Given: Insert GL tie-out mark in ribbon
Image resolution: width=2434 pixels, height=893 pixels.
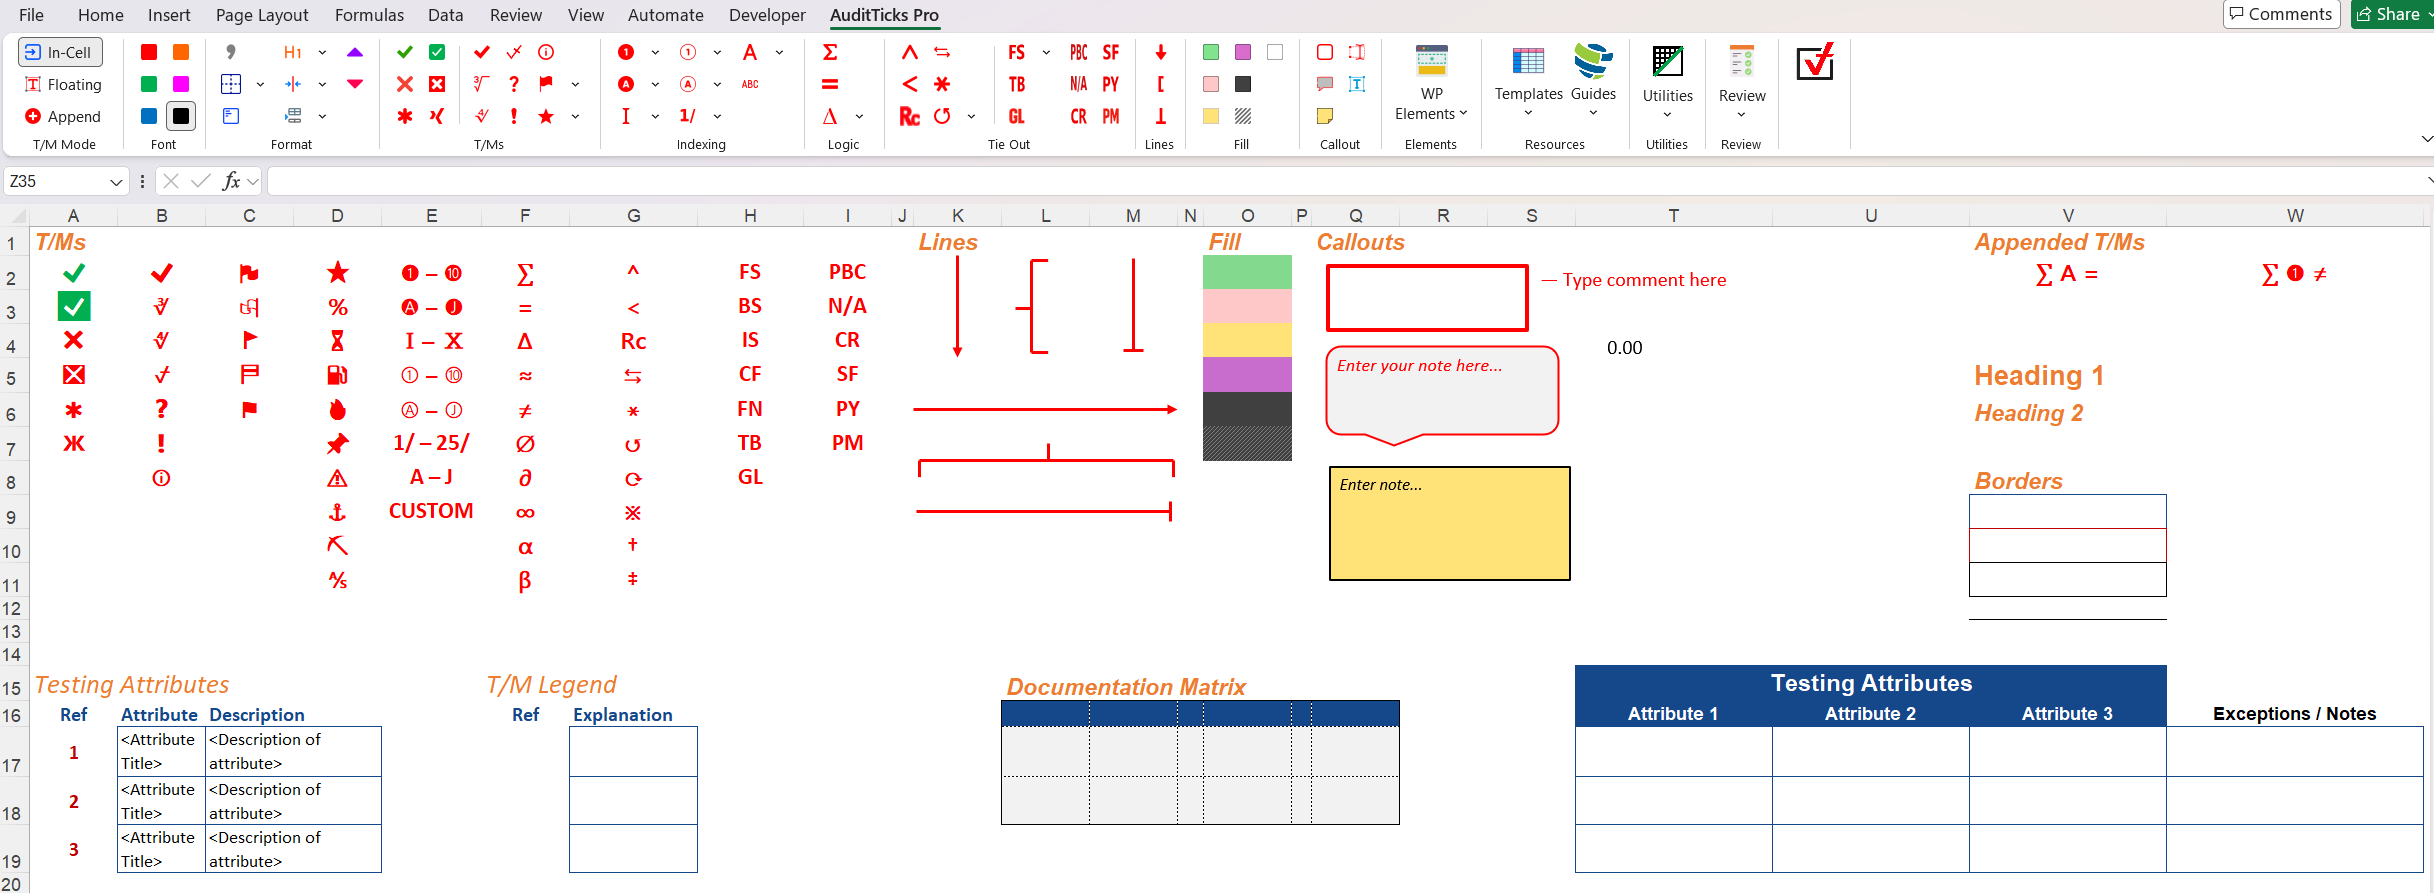Looking at the screenshot, I should (1017, 116).
